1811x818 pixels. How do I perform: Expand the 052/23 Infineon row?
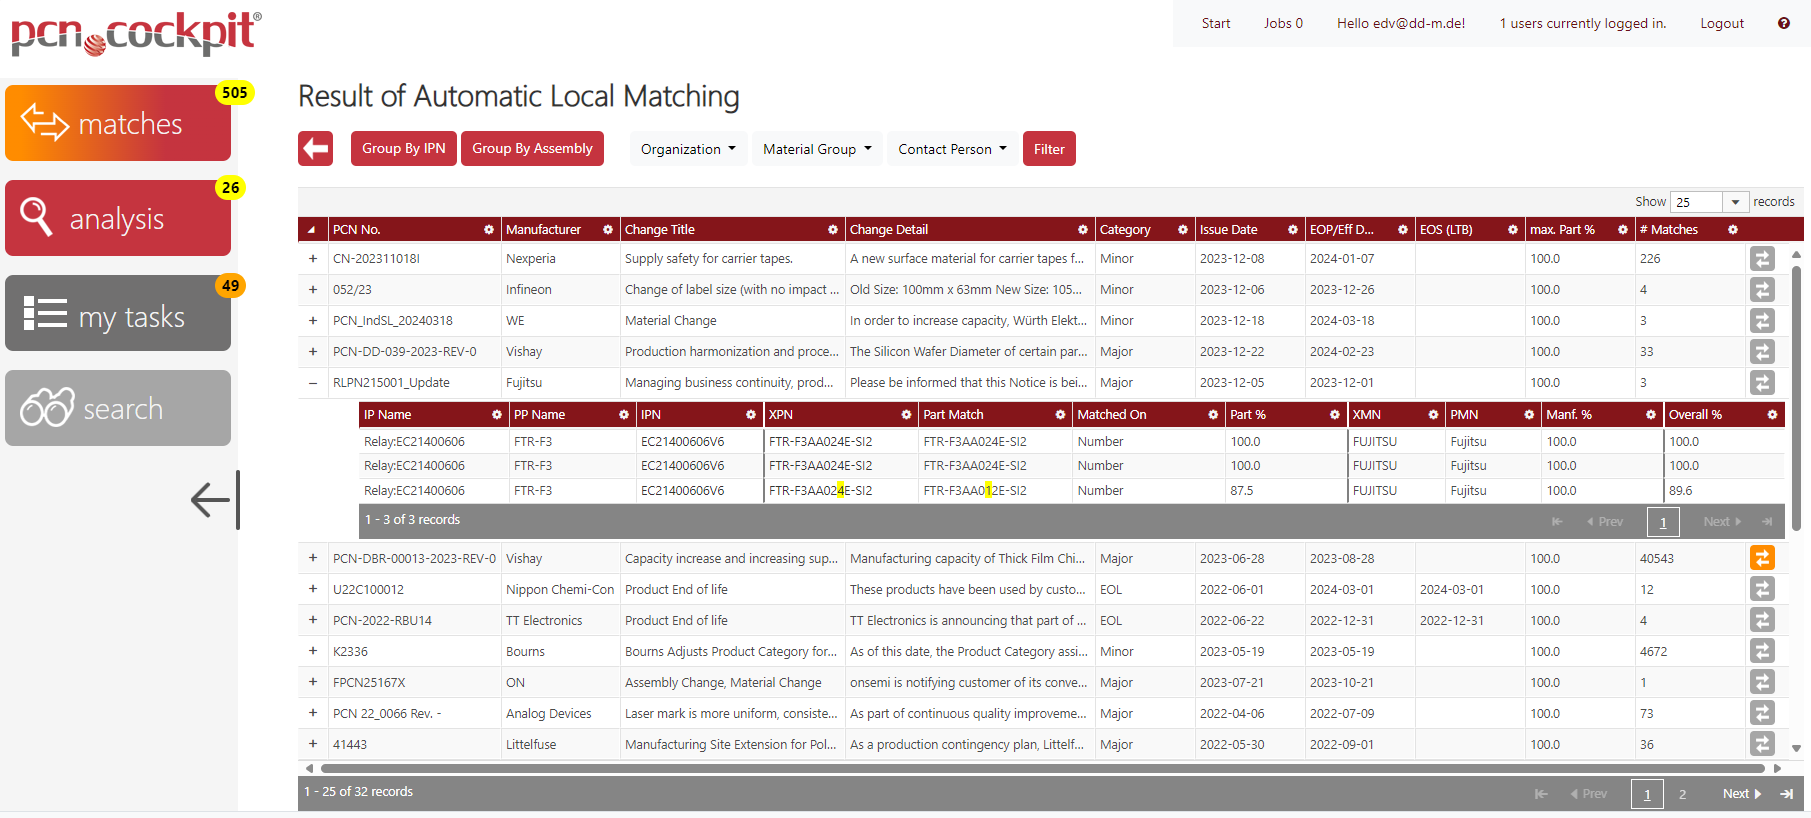click(313, 289)
